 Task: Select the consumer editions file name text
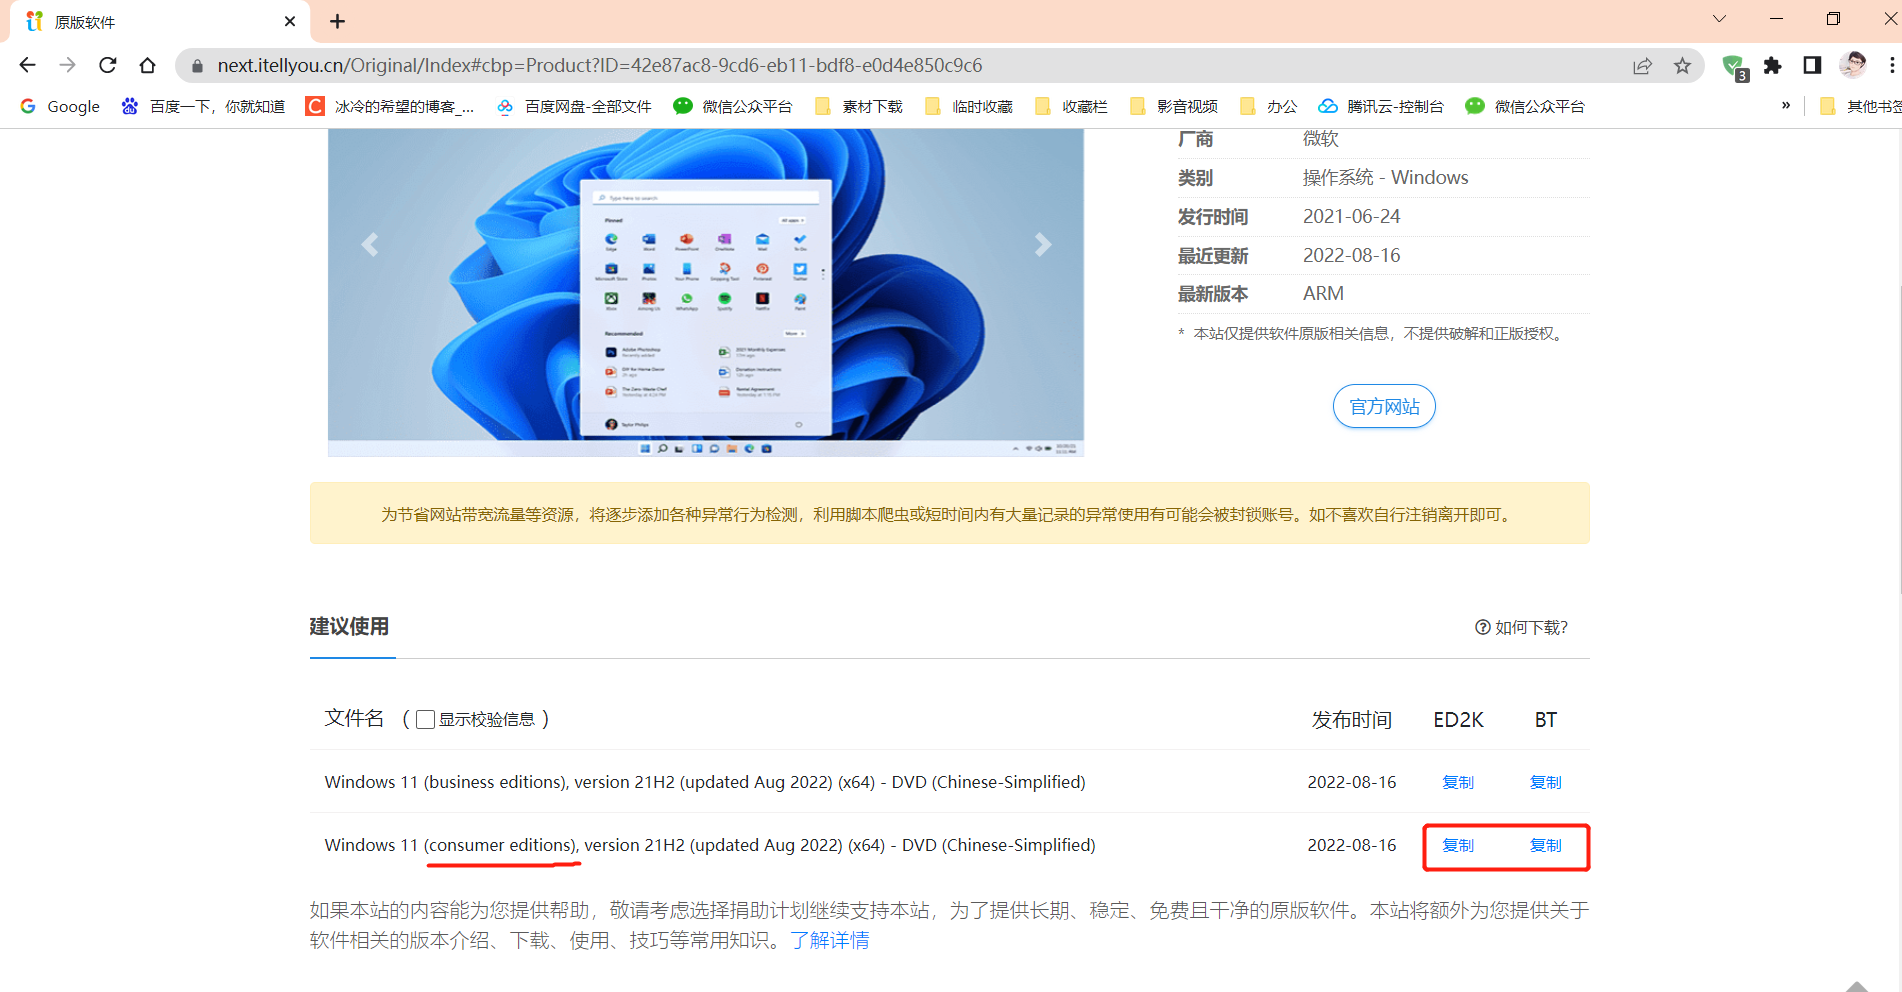pyautogui.click(x=710, y=845)
